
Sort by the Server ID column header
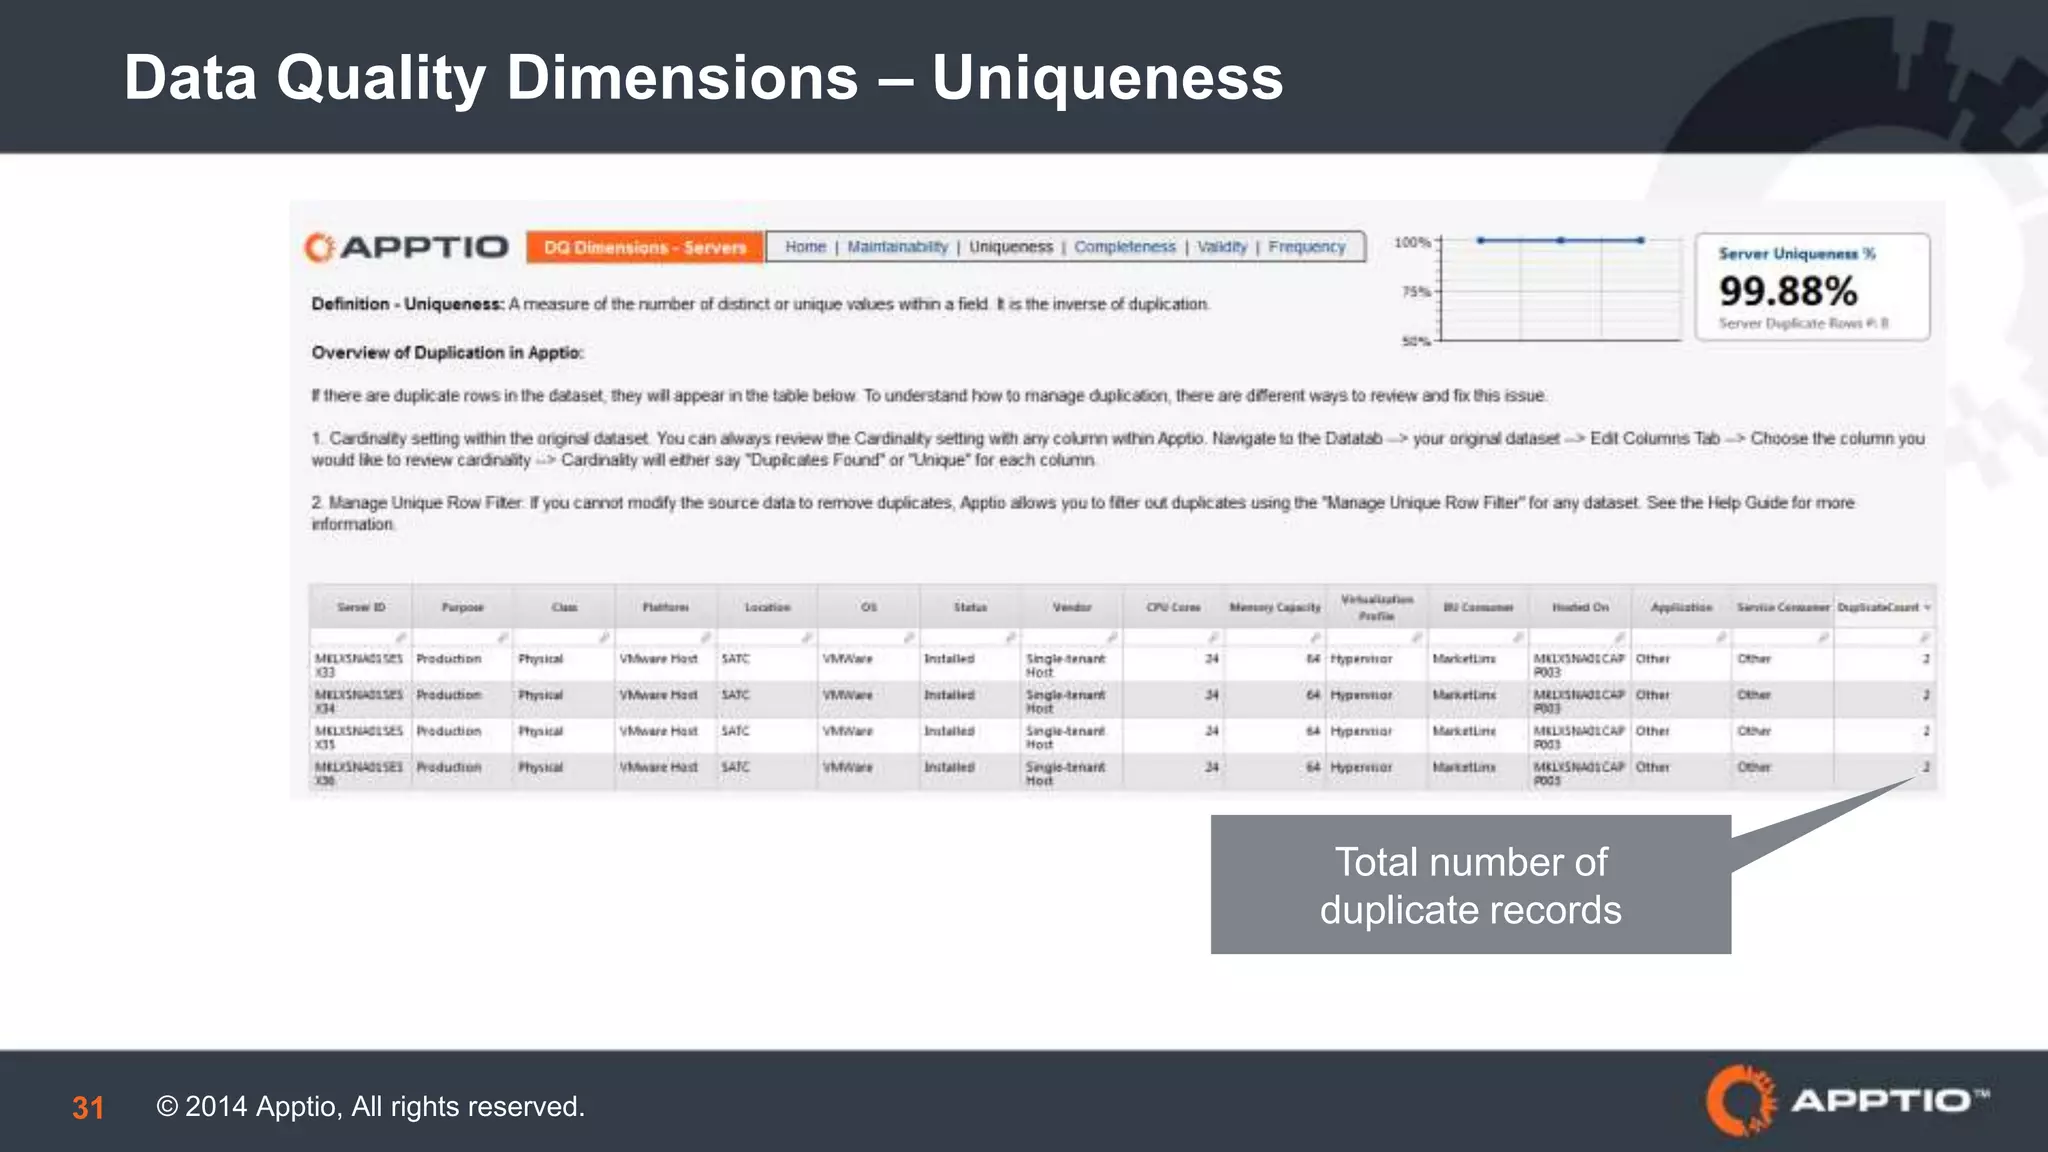coord(361,607)
